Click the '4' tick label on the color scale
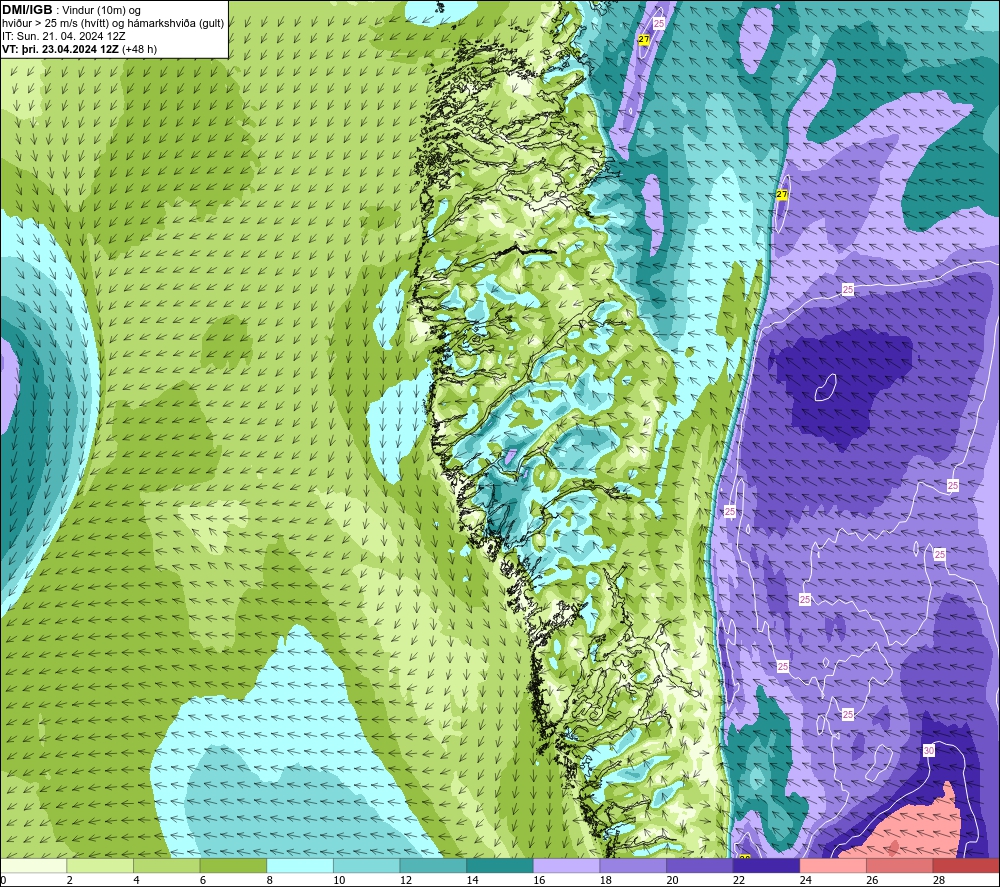Image resolution: width=1000 pixels, height=887 pixels. pos(136,881)
